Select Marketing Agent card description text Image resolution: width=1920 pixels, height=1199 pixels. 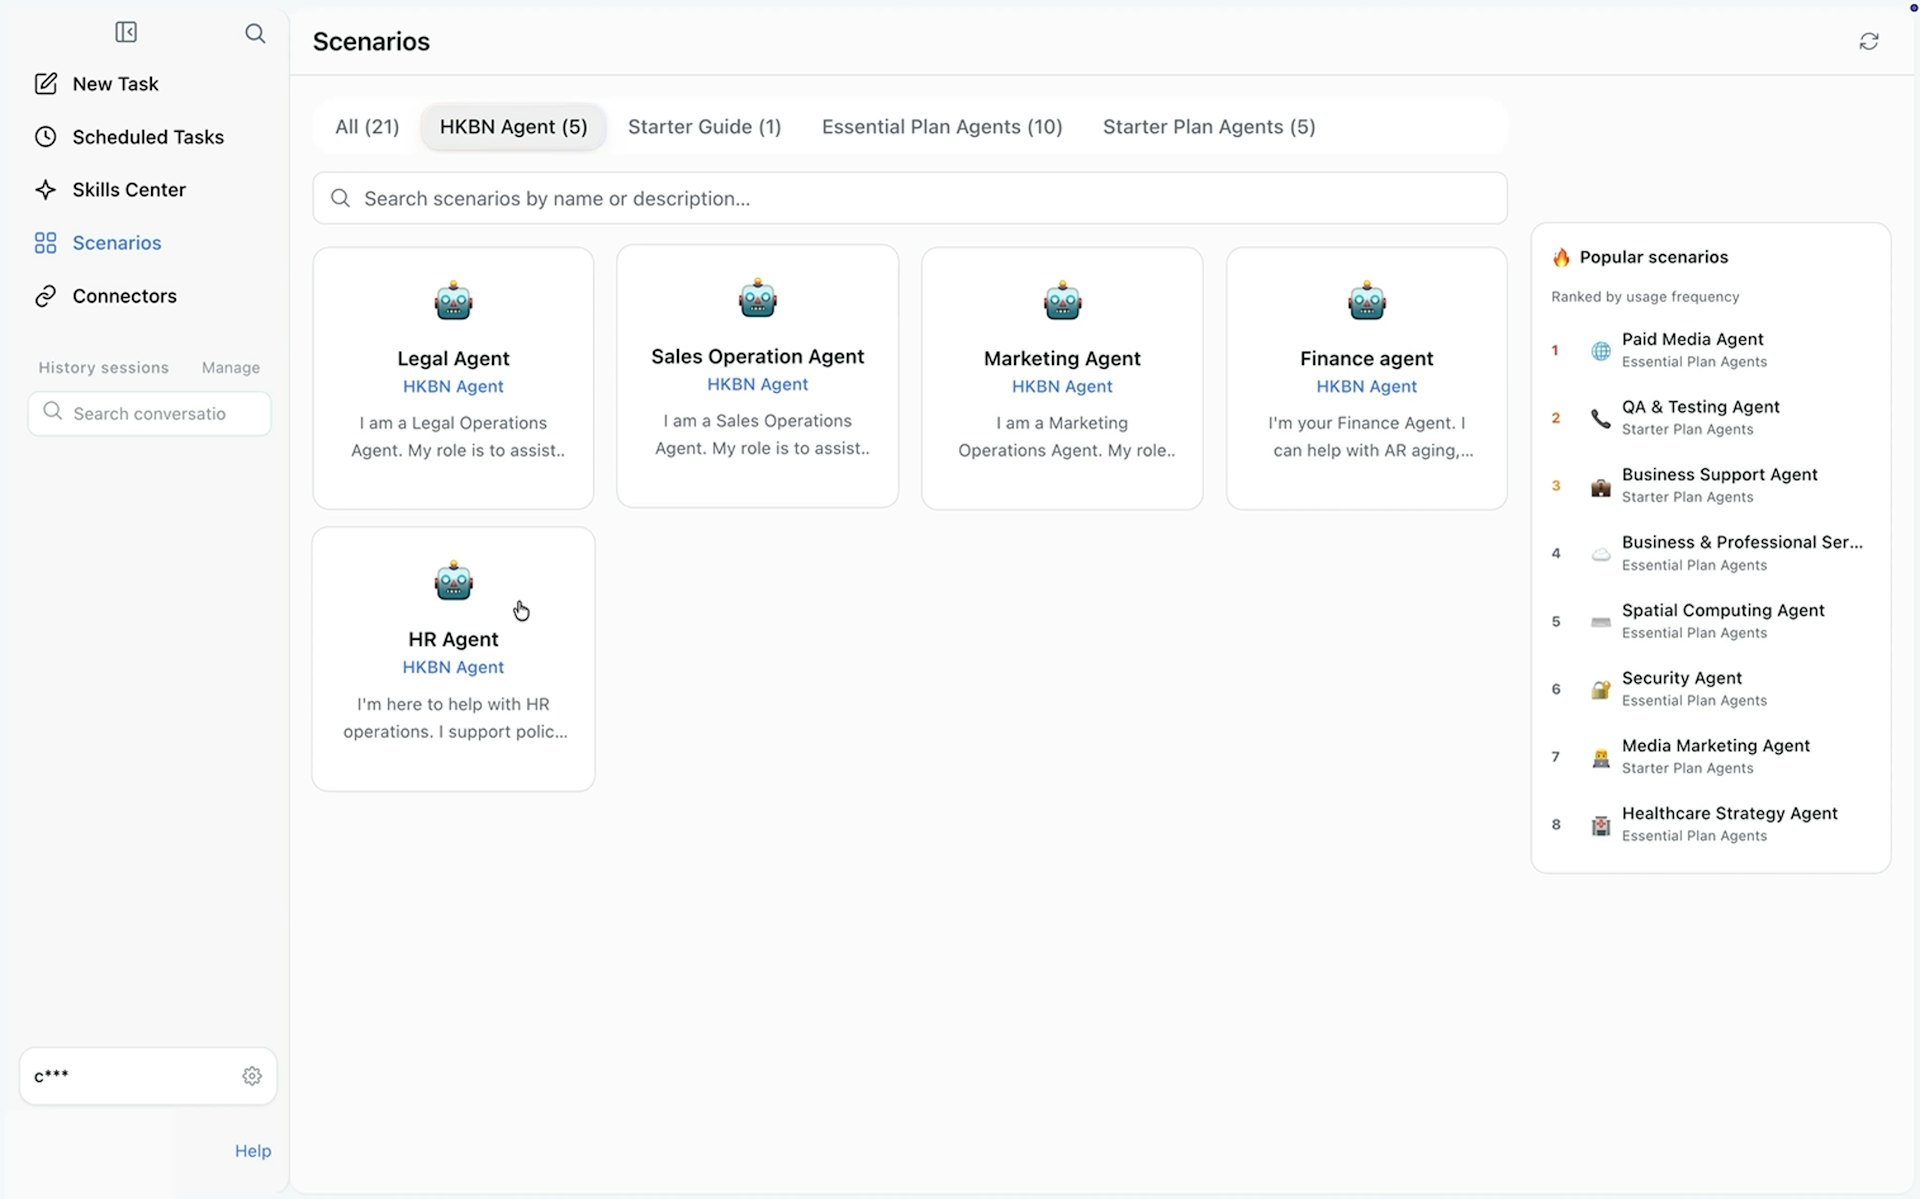click(1066, 437)
